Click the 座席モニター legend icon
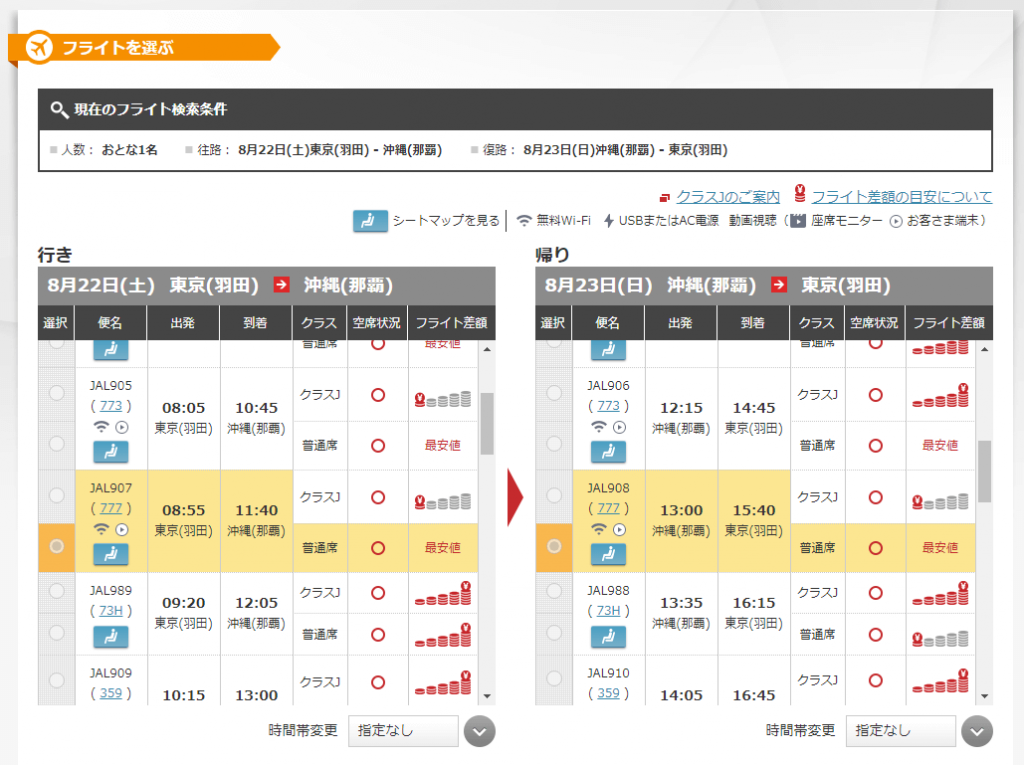This screenshot has height=765, width=1024. click(x=798, y=221)
